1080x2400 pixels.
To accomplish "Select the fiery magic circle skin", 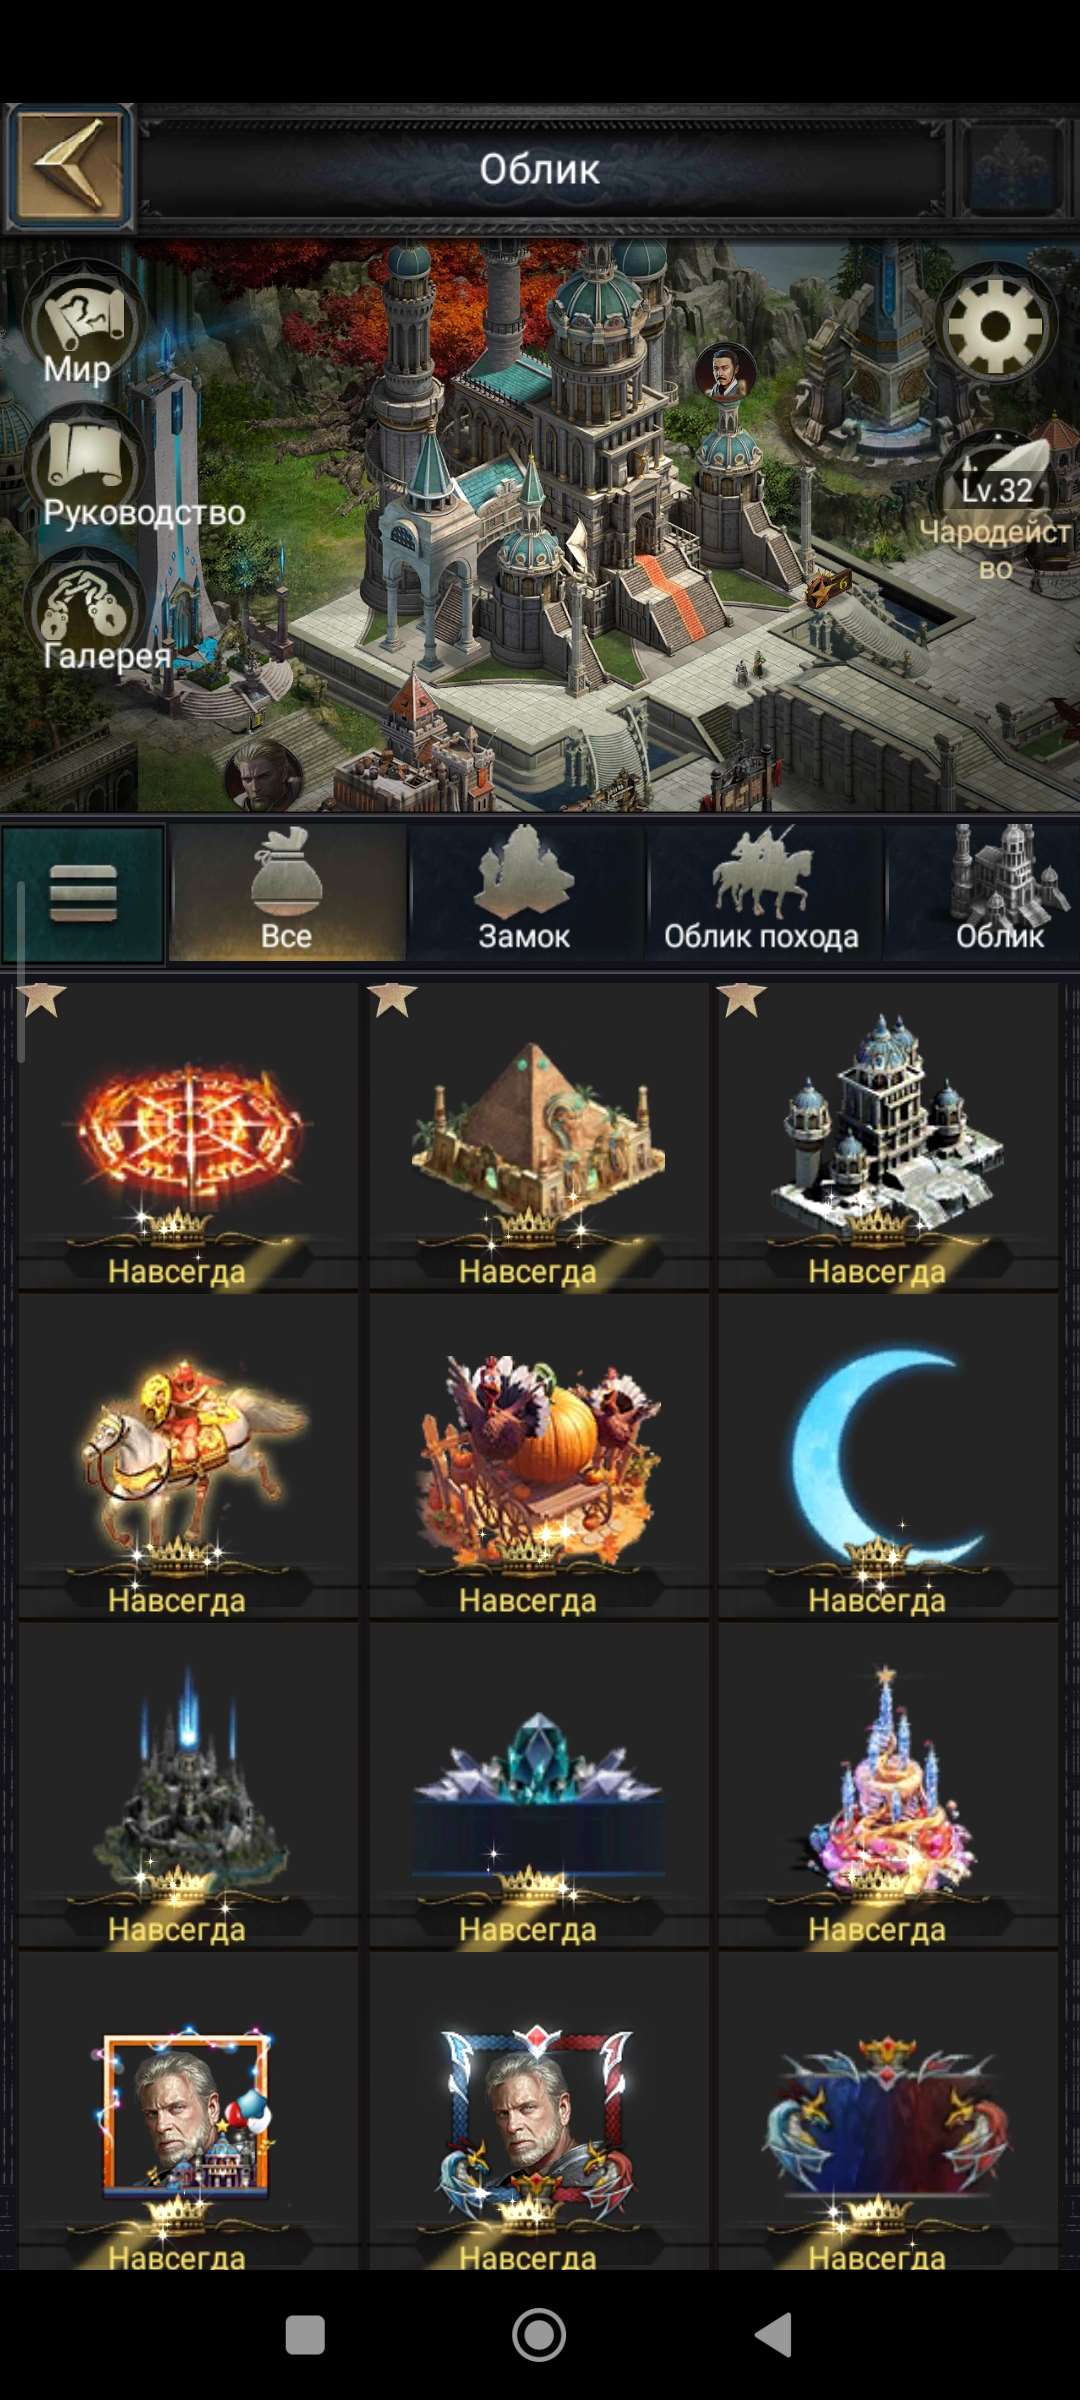I will point(188,1136).
